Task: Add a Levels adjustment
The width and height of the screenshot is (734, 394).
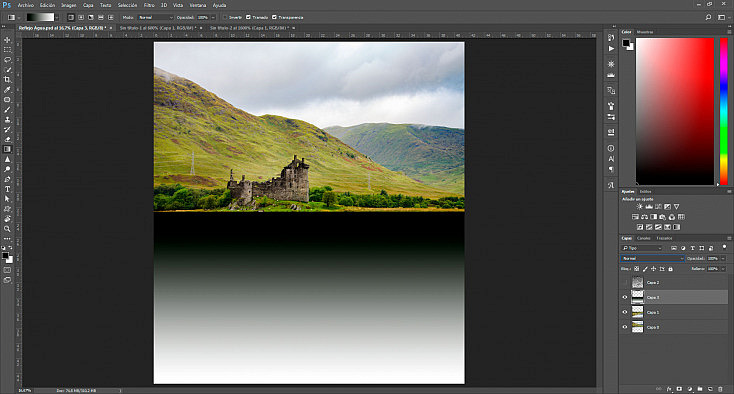Action: (x=649, y=206)
